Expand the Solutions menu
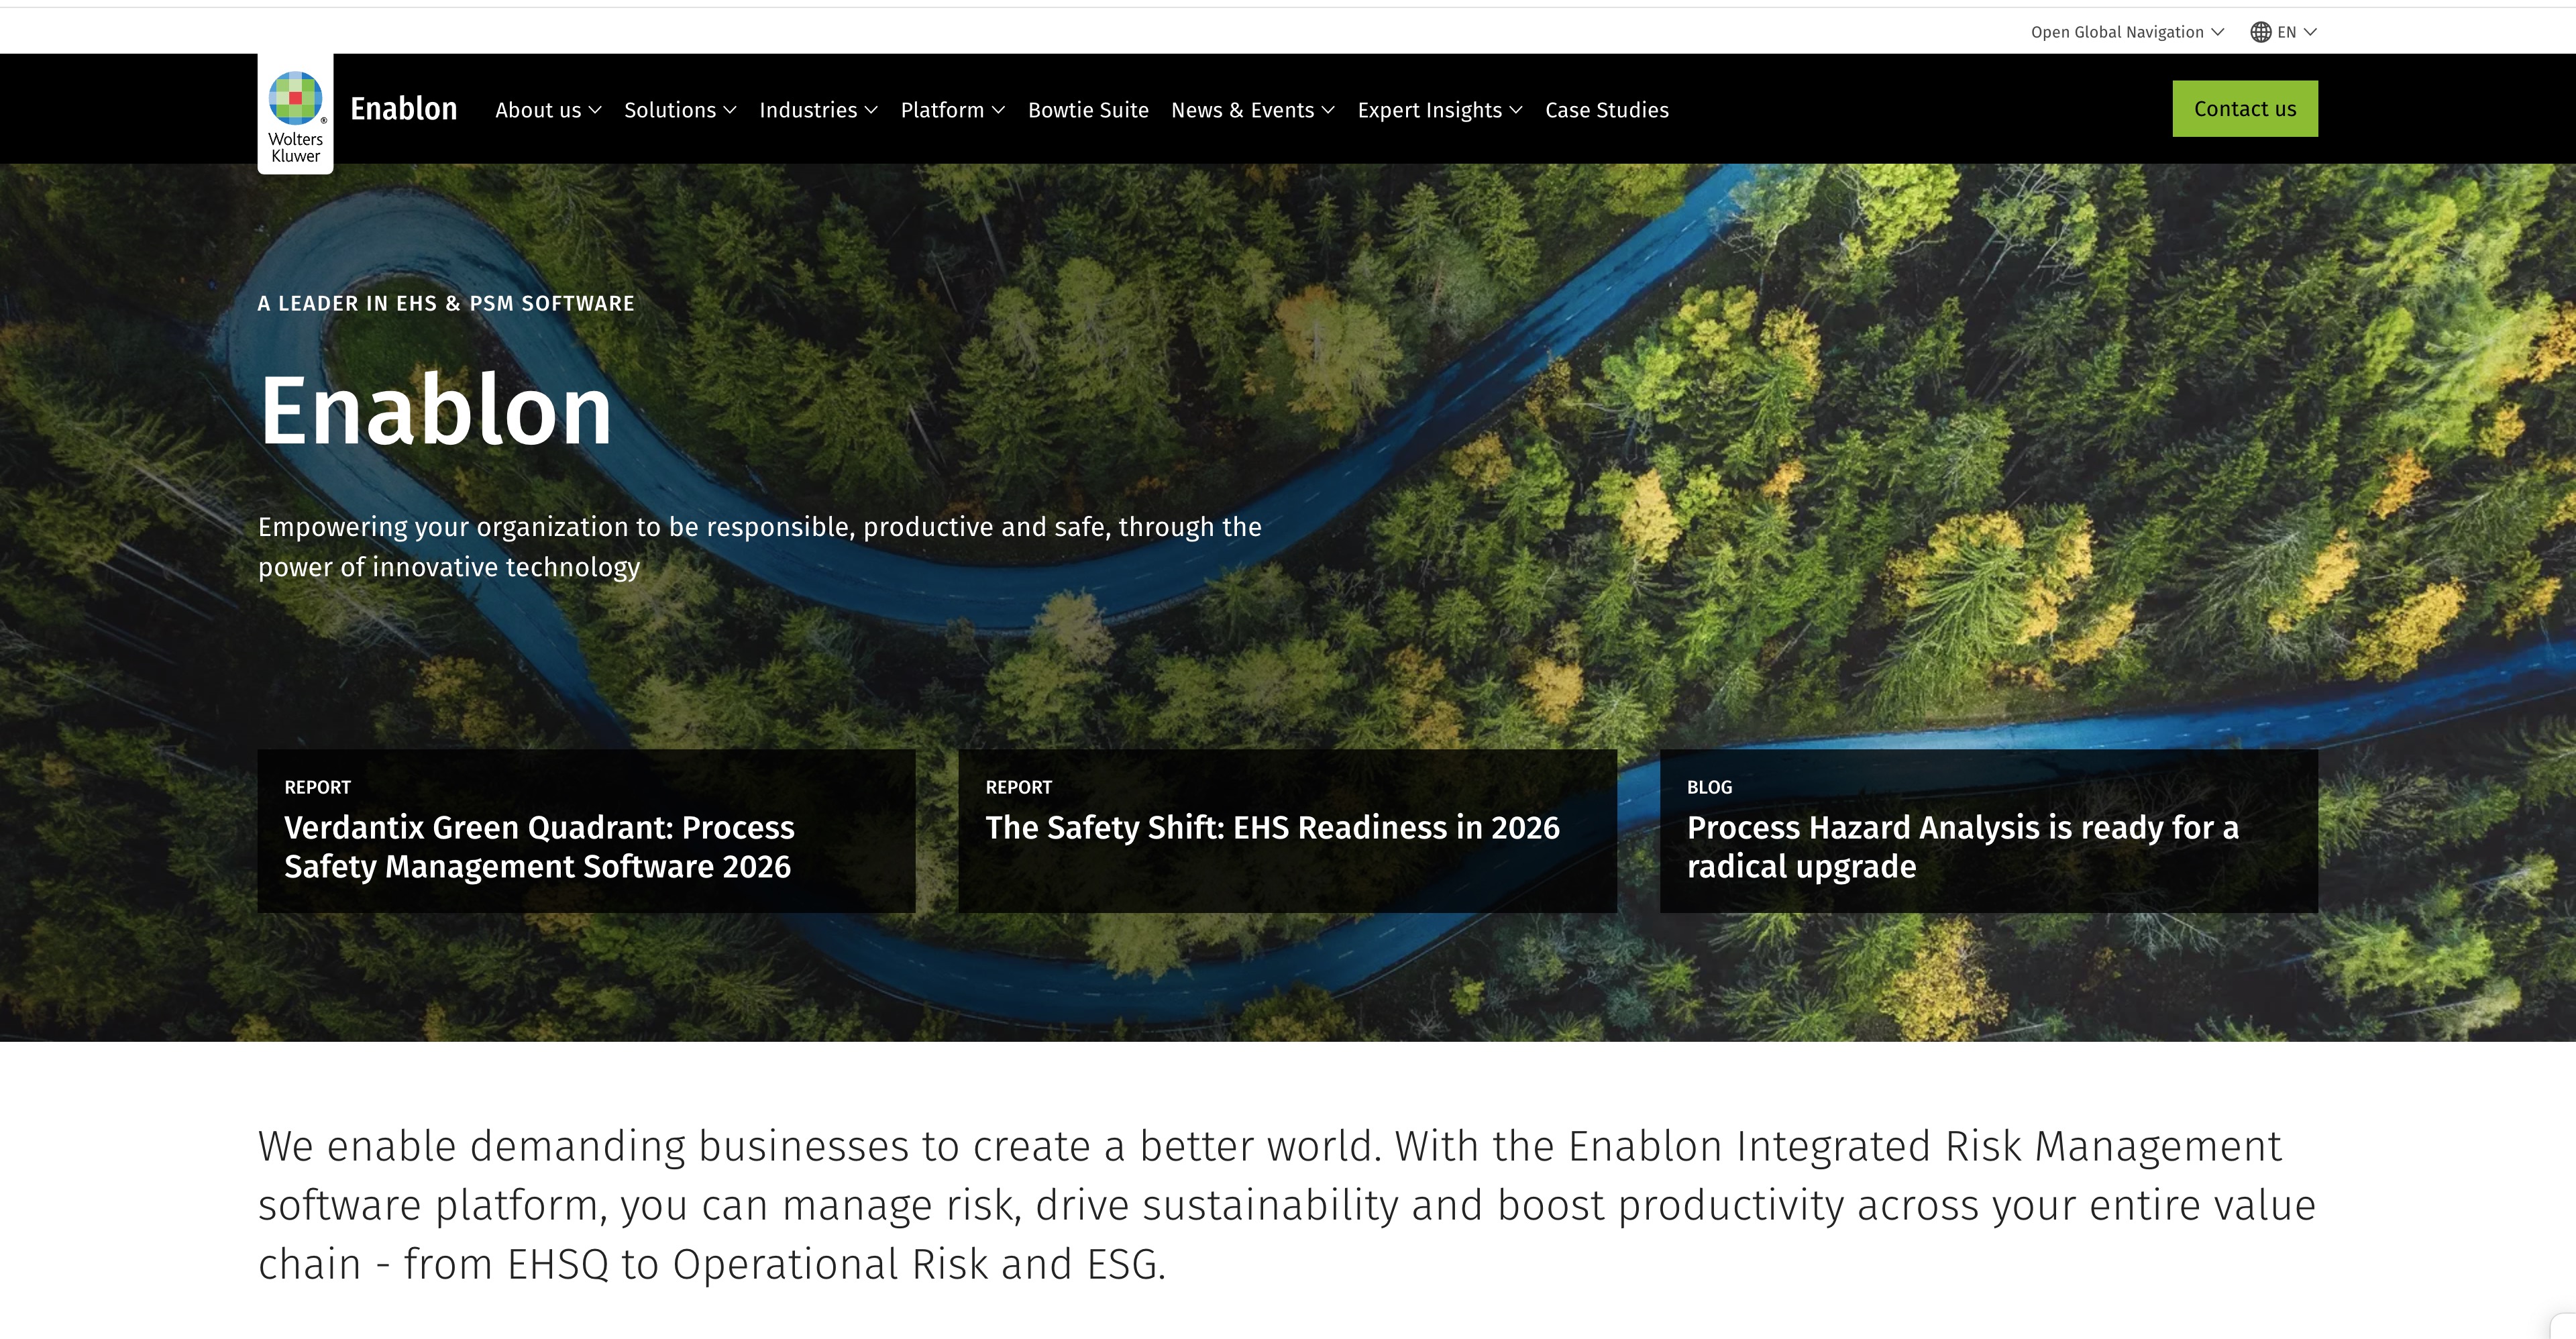 pos(680,110)
